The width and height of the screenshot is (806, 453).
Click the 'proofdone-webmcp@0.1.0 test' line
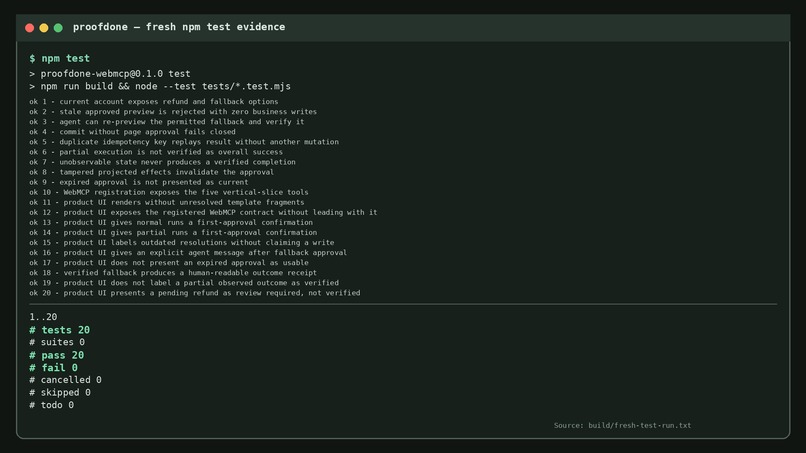(x=110, y=74)
